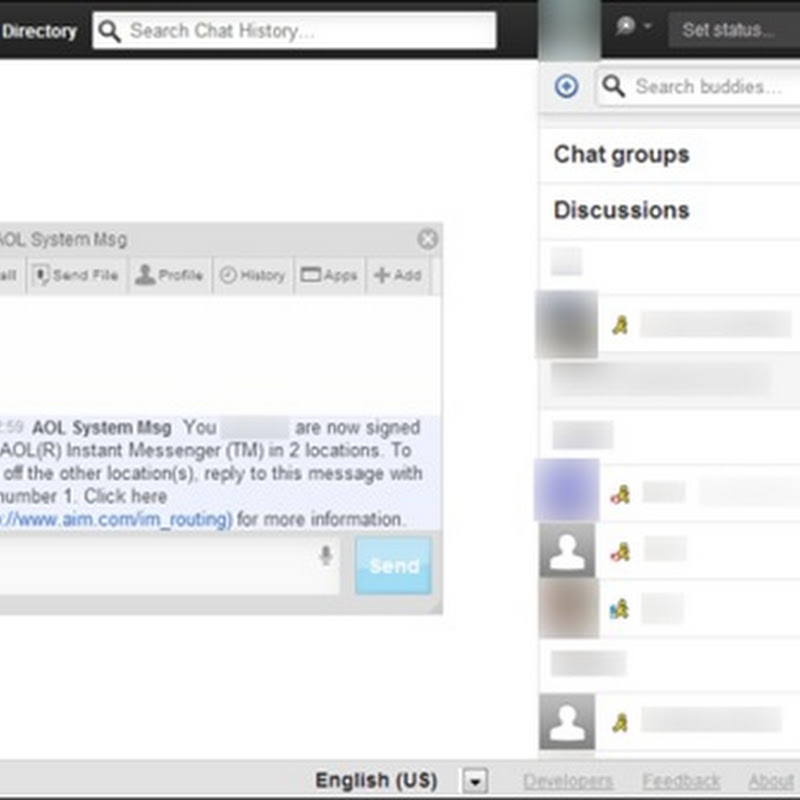Open the Feedback footer link
Viewport: 800px width, 800px height.
tap(681, 781)
